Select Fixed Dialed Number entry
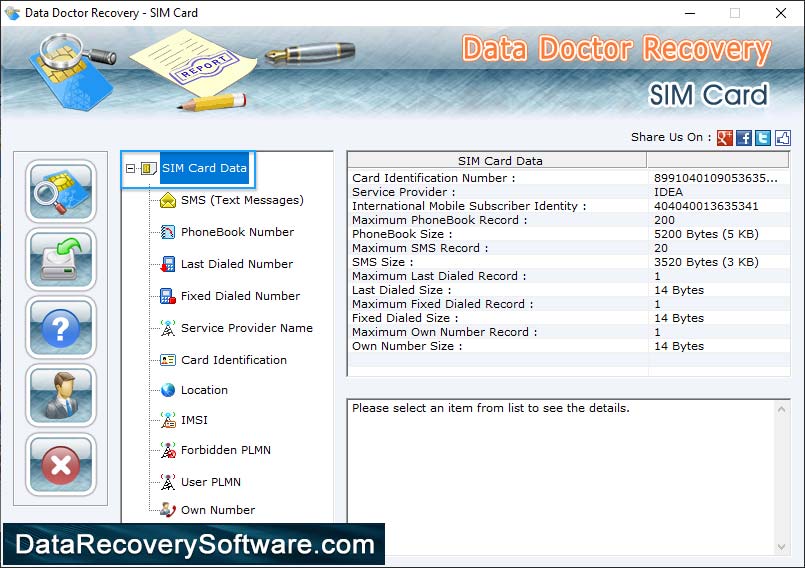The height and width of the screenshot is (568, 805). coord(240,296)
